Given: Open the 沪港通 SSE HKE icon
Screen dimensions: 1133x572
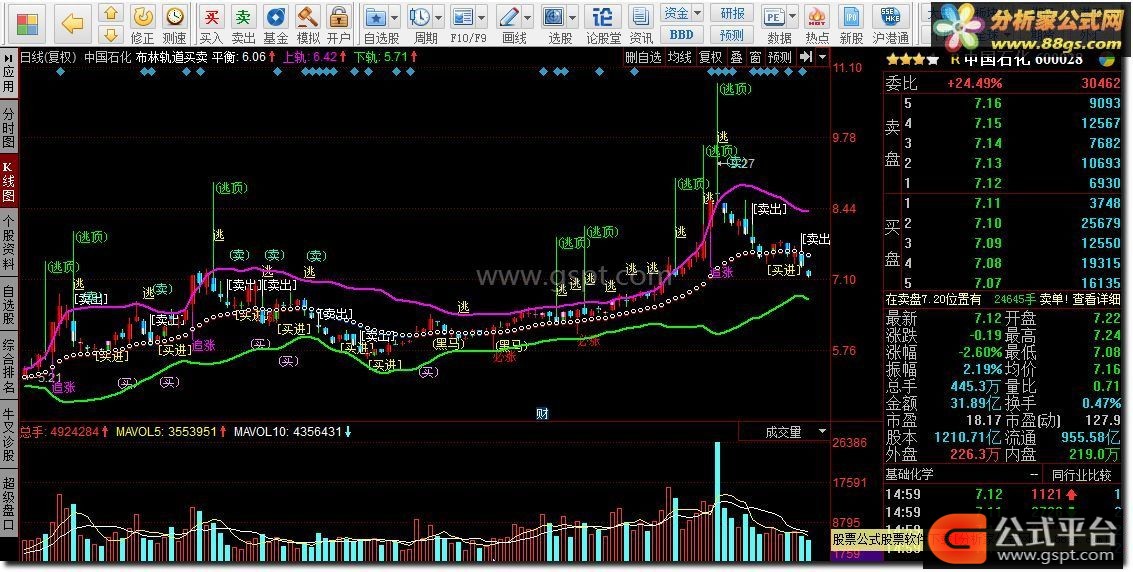Looking at the screenshot, I should point(891,24).
